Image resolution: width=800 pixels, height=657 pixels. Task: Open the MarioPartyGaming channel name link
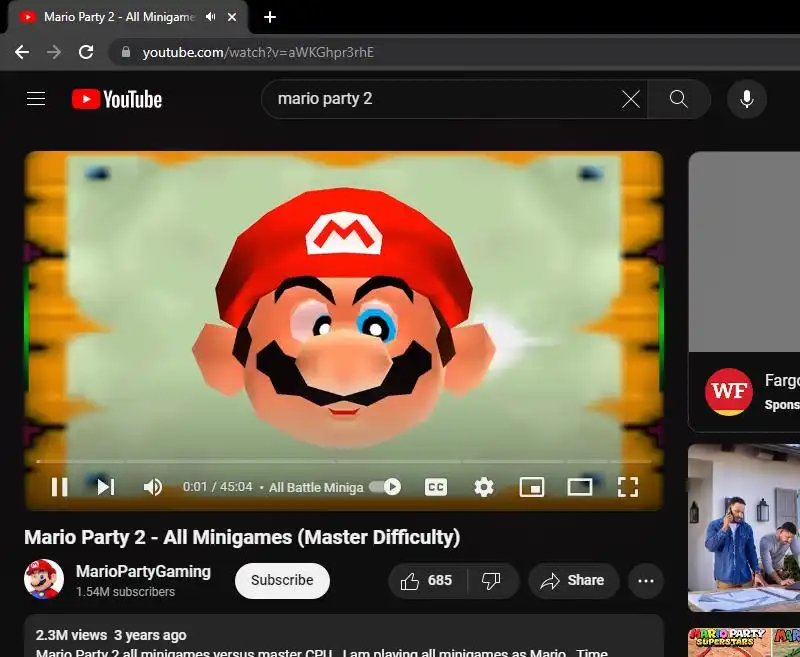tap(143, 572)
